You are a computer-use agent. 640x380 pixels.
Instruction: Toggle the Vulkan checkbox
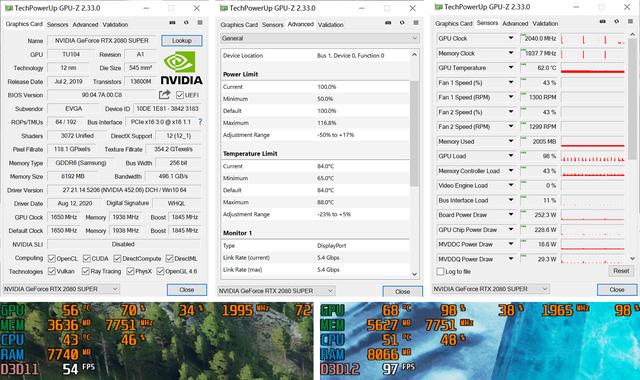click(51, 271)
